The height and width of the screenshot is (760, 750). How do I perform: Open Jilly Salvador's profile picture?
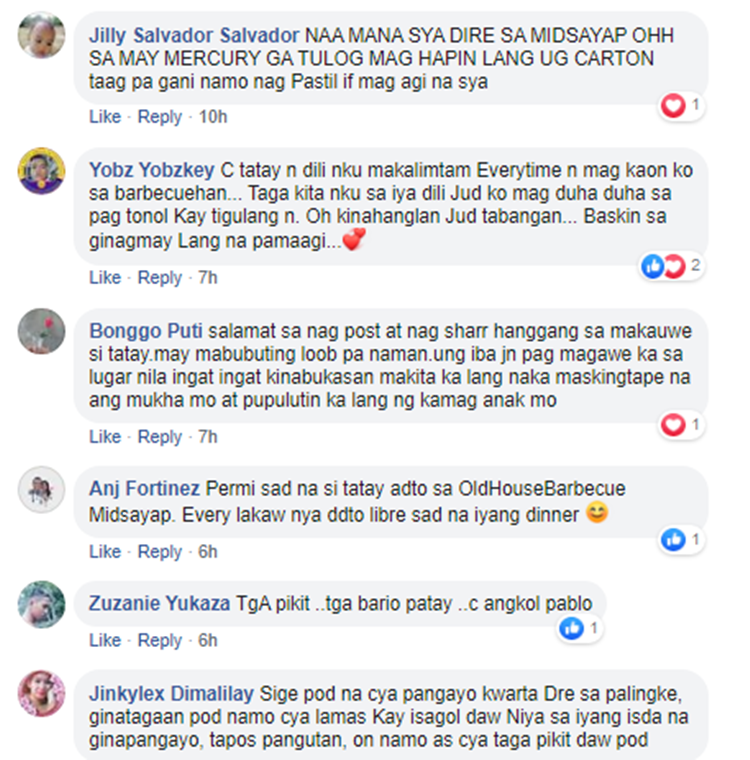pos(42,35)
